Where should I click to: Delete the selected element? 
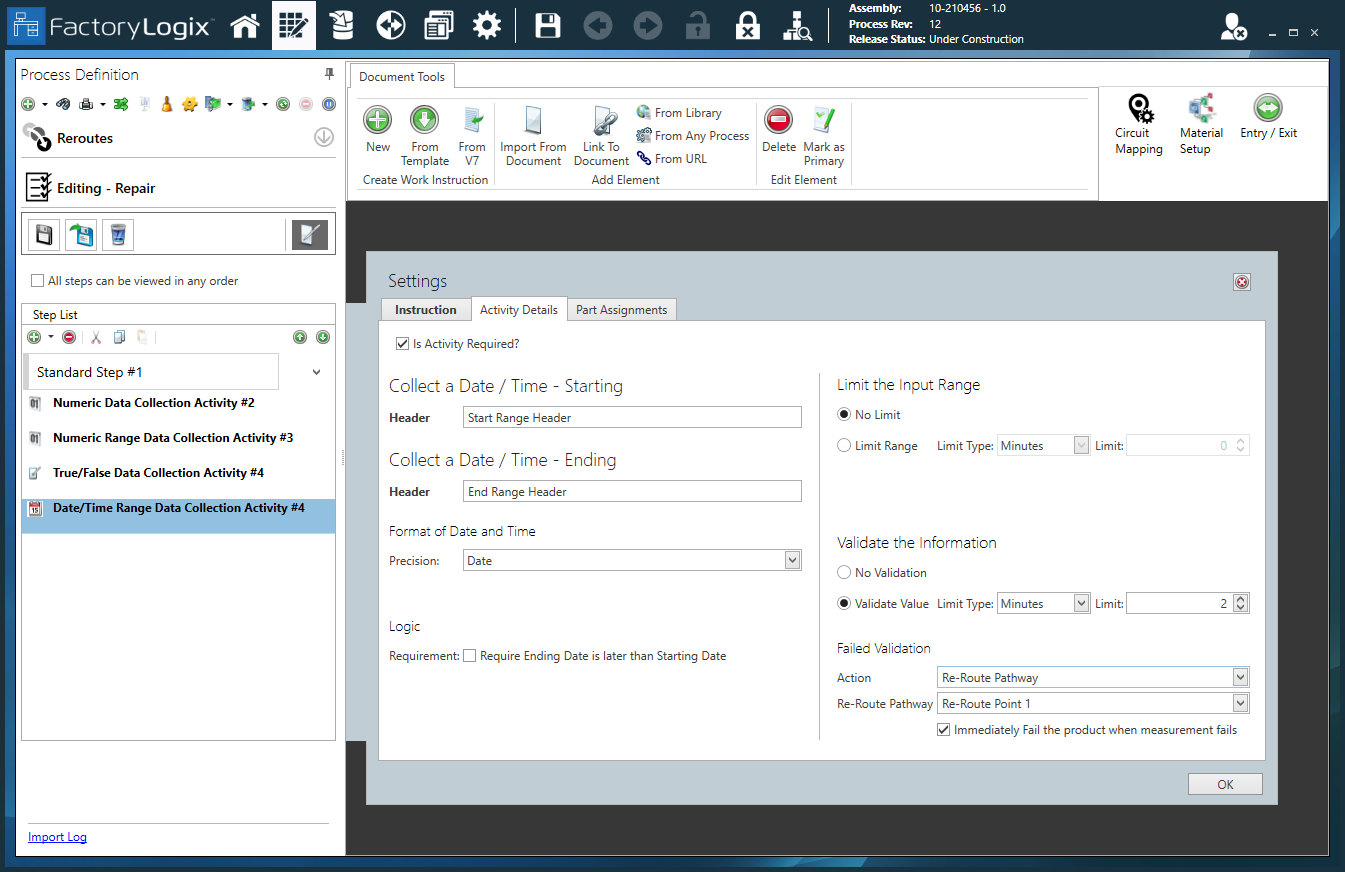pos(778,134)
